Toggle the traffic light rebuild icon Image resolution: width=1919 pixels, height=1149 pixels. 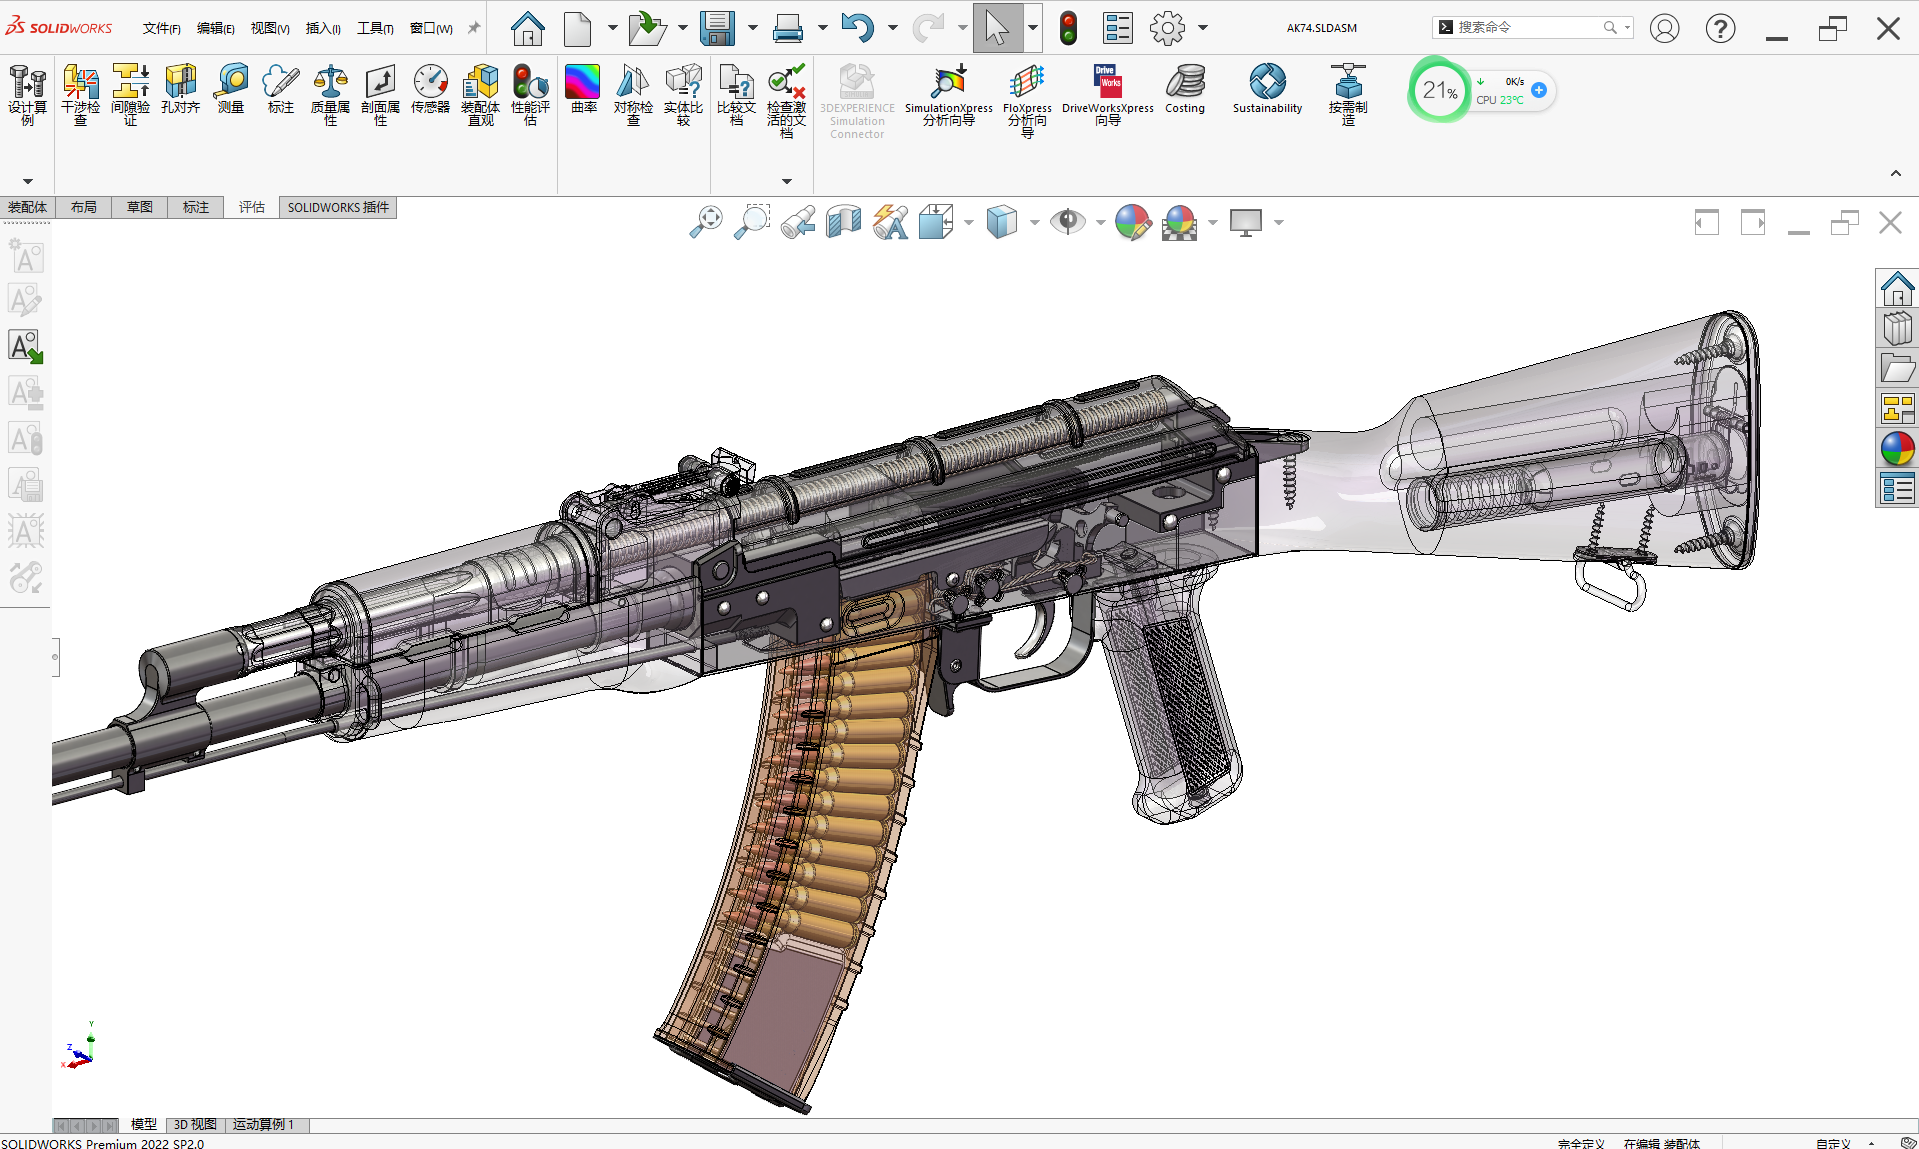pyautogui.click(x=1068, y=28)
